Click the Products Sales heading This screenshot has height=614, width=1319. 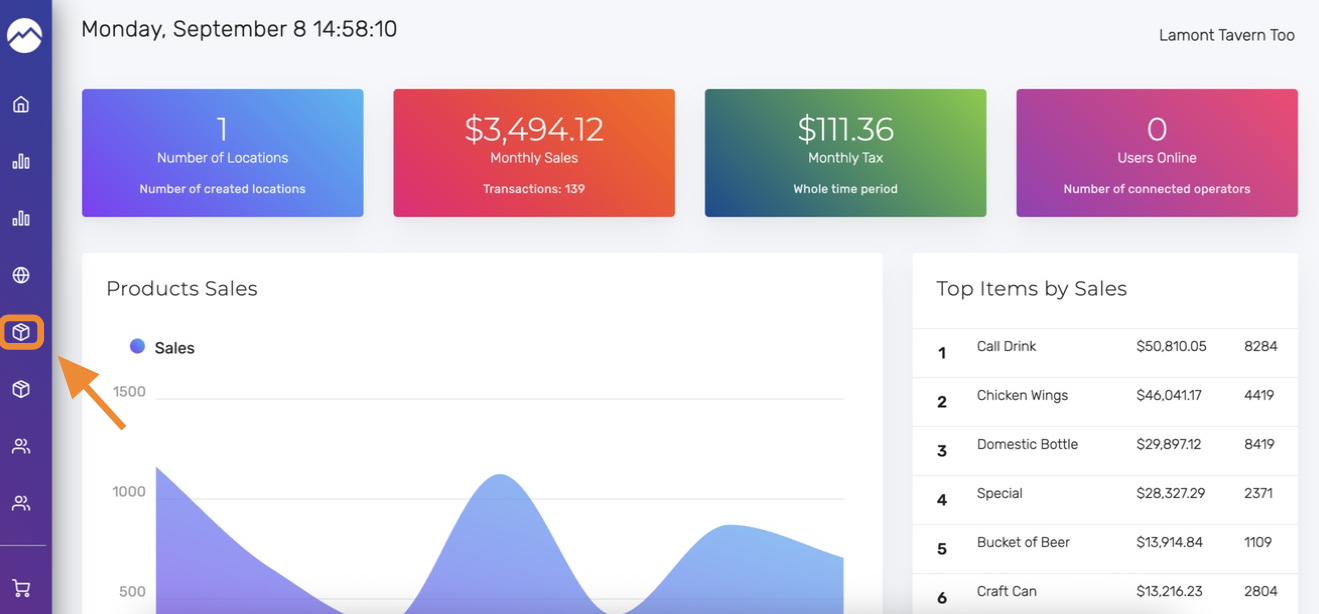pos(182,289)
